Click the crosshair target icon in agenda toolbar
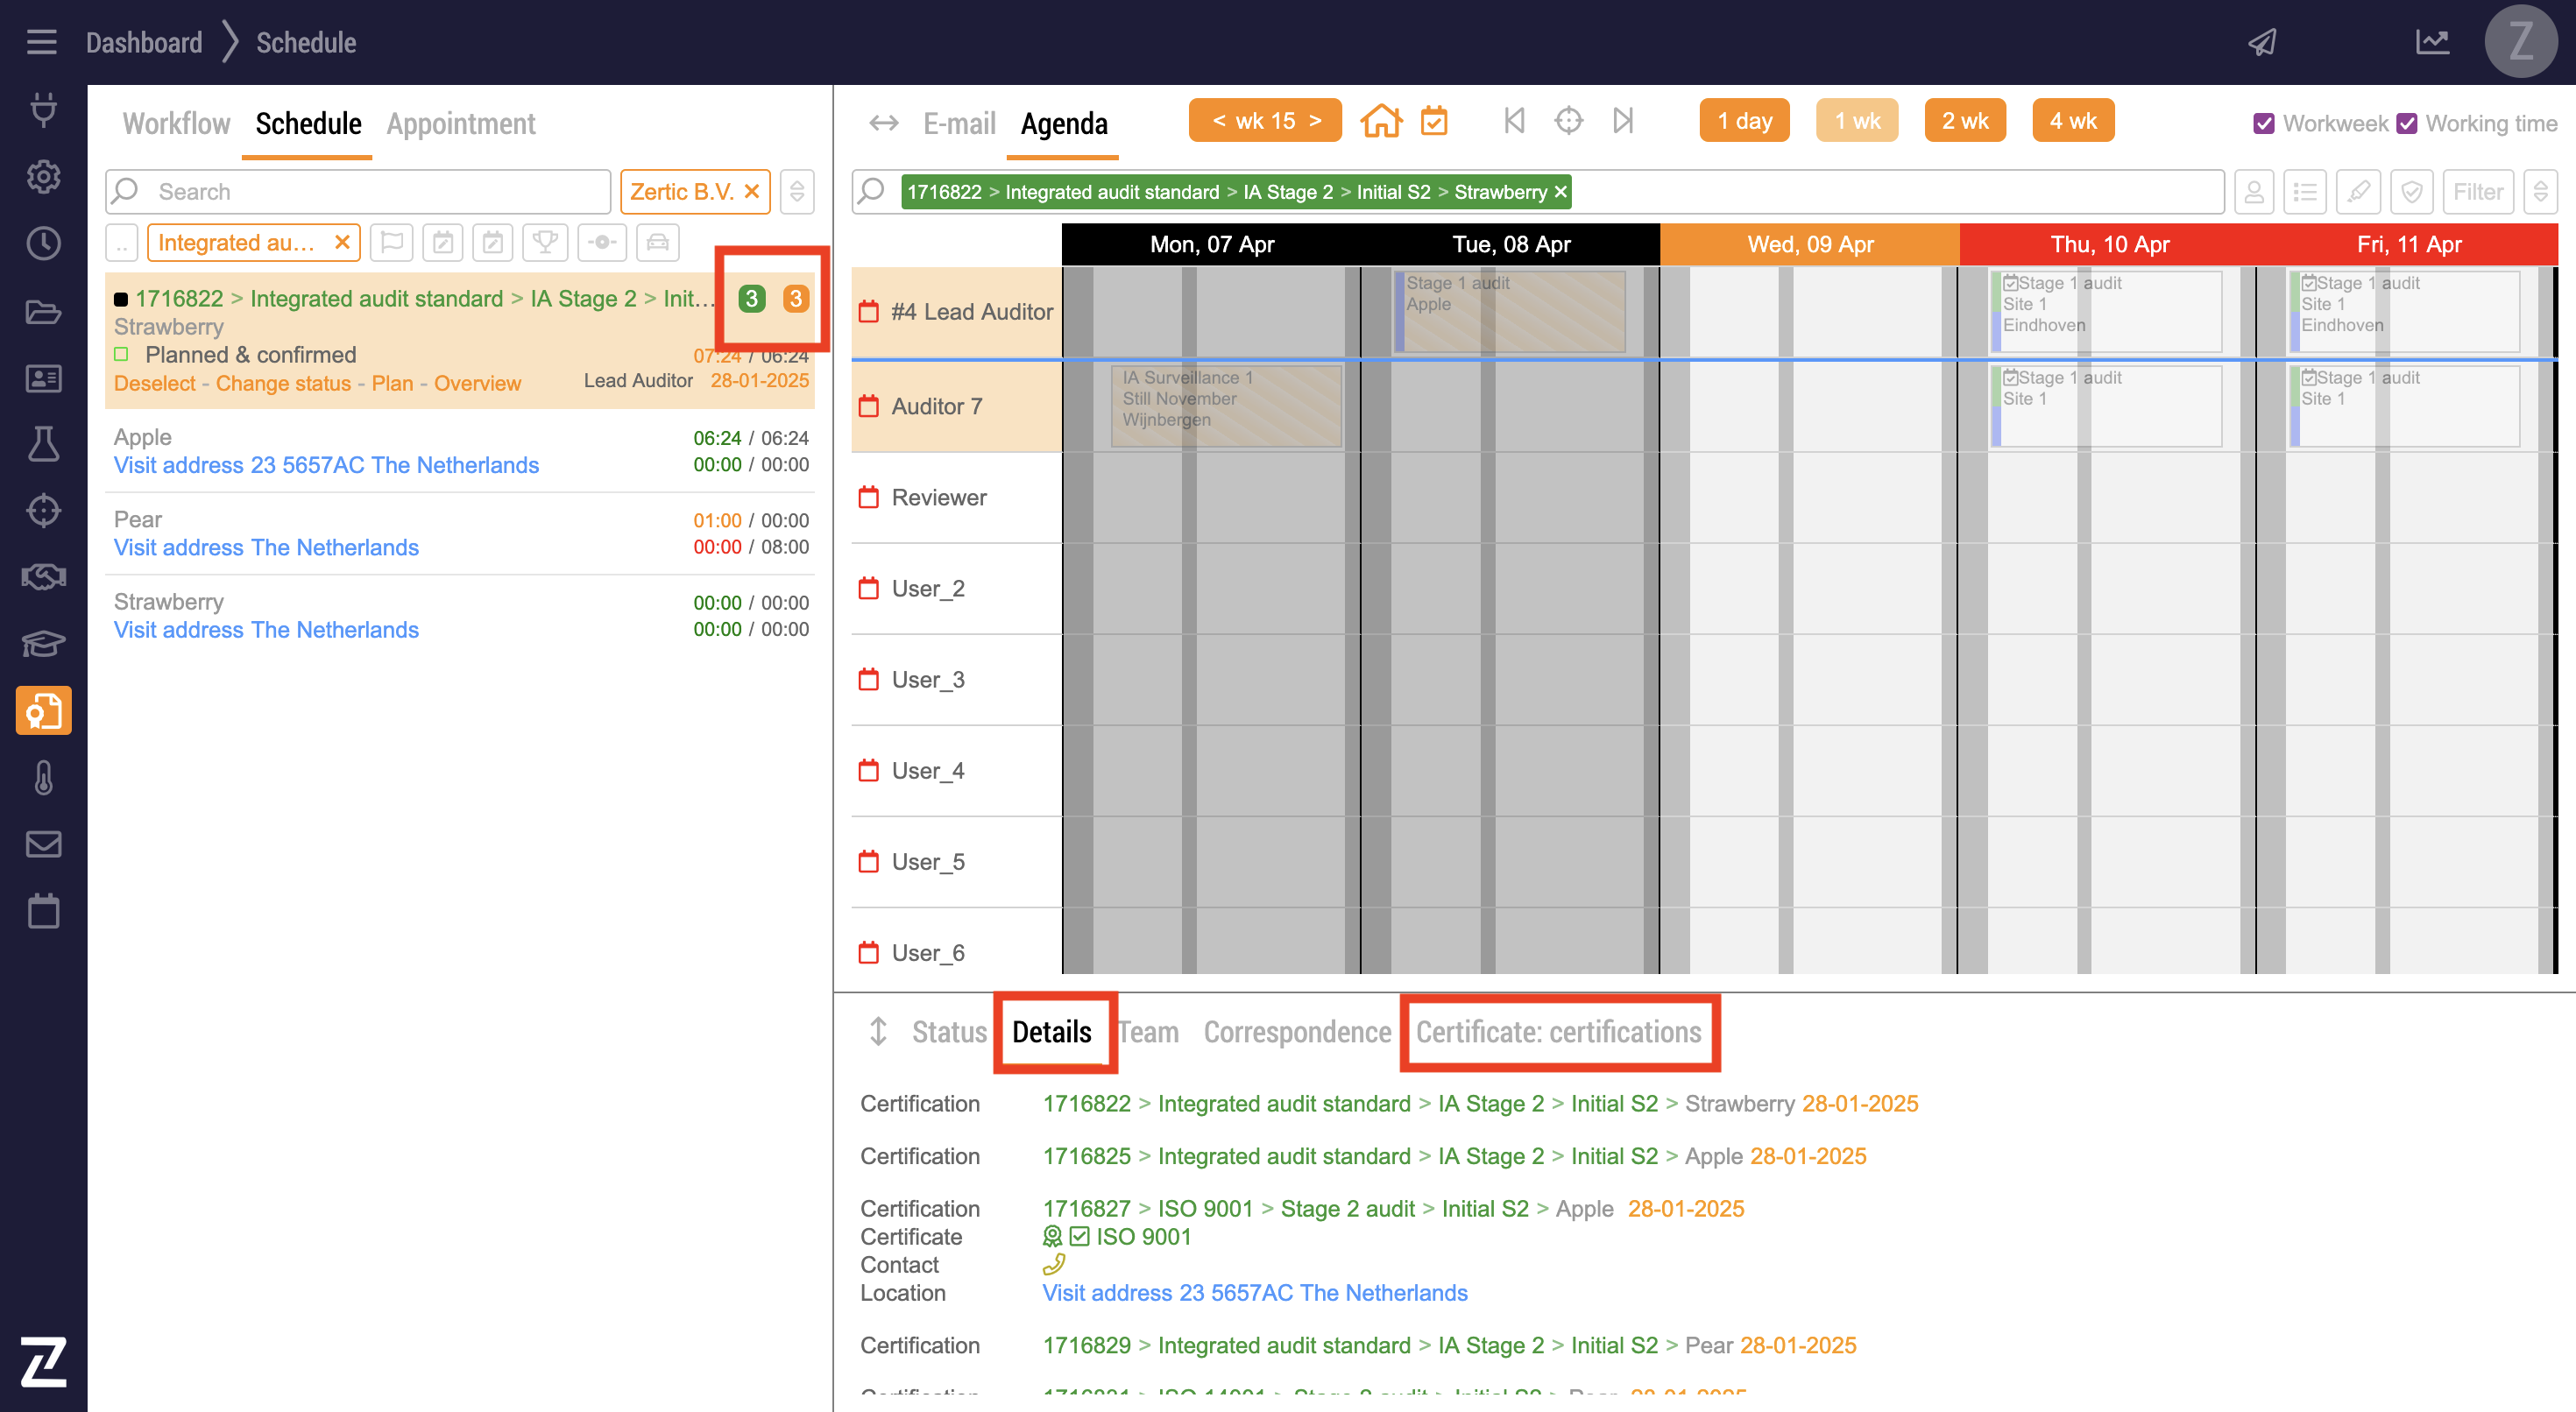Viewport: 2576px width, 1412px height. [1568, 121]
